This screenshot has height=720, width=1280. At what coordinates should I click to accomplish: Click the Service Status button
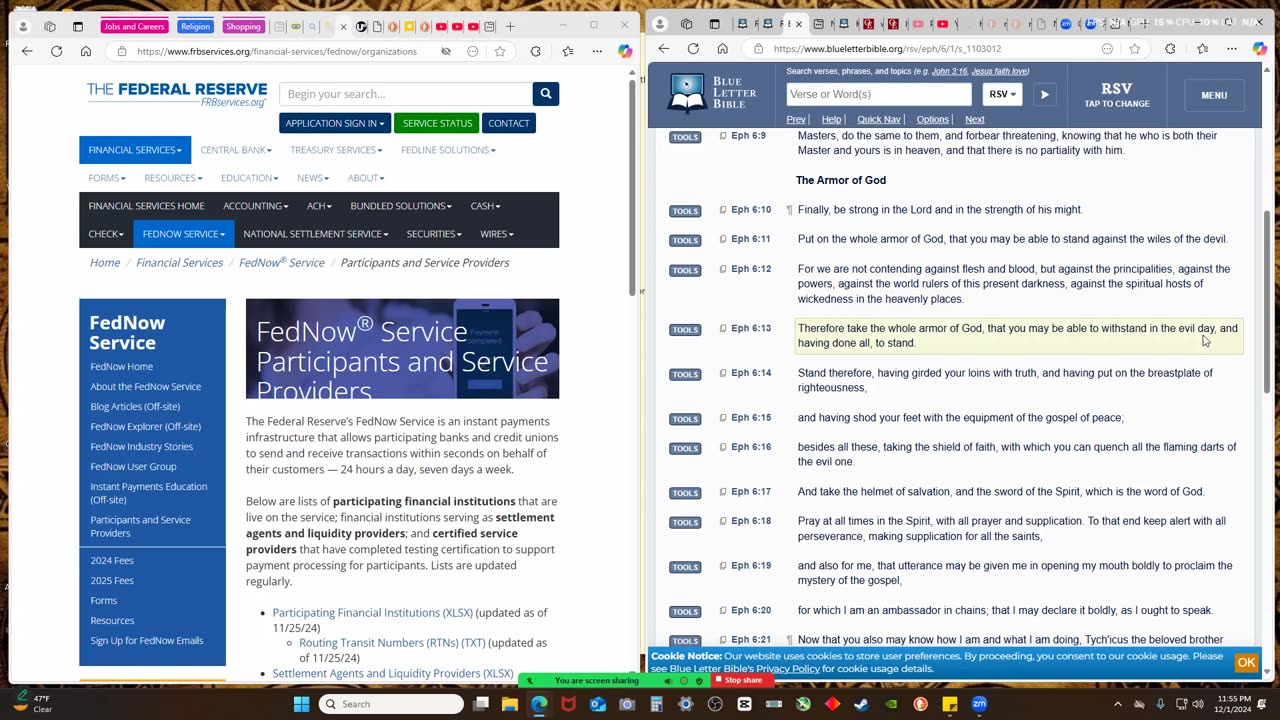[x=437, y=123]
